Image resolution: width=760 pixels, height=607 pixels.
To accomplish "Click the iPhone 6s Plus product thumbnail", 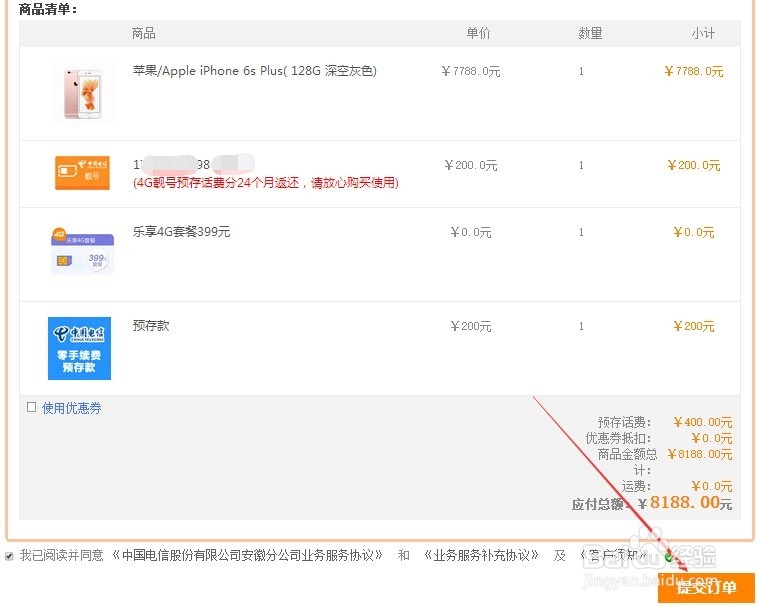I will pyautogui.click(x=83, y=93).
